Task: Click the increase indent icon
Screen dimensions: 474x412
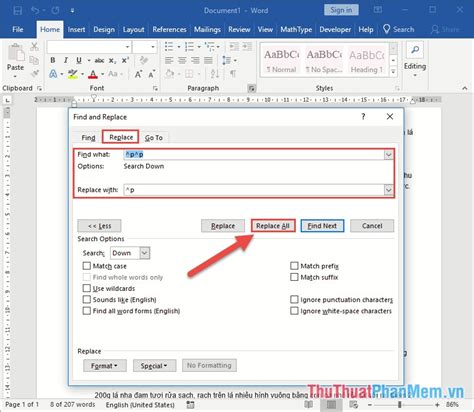Action: tap(247, 47)
